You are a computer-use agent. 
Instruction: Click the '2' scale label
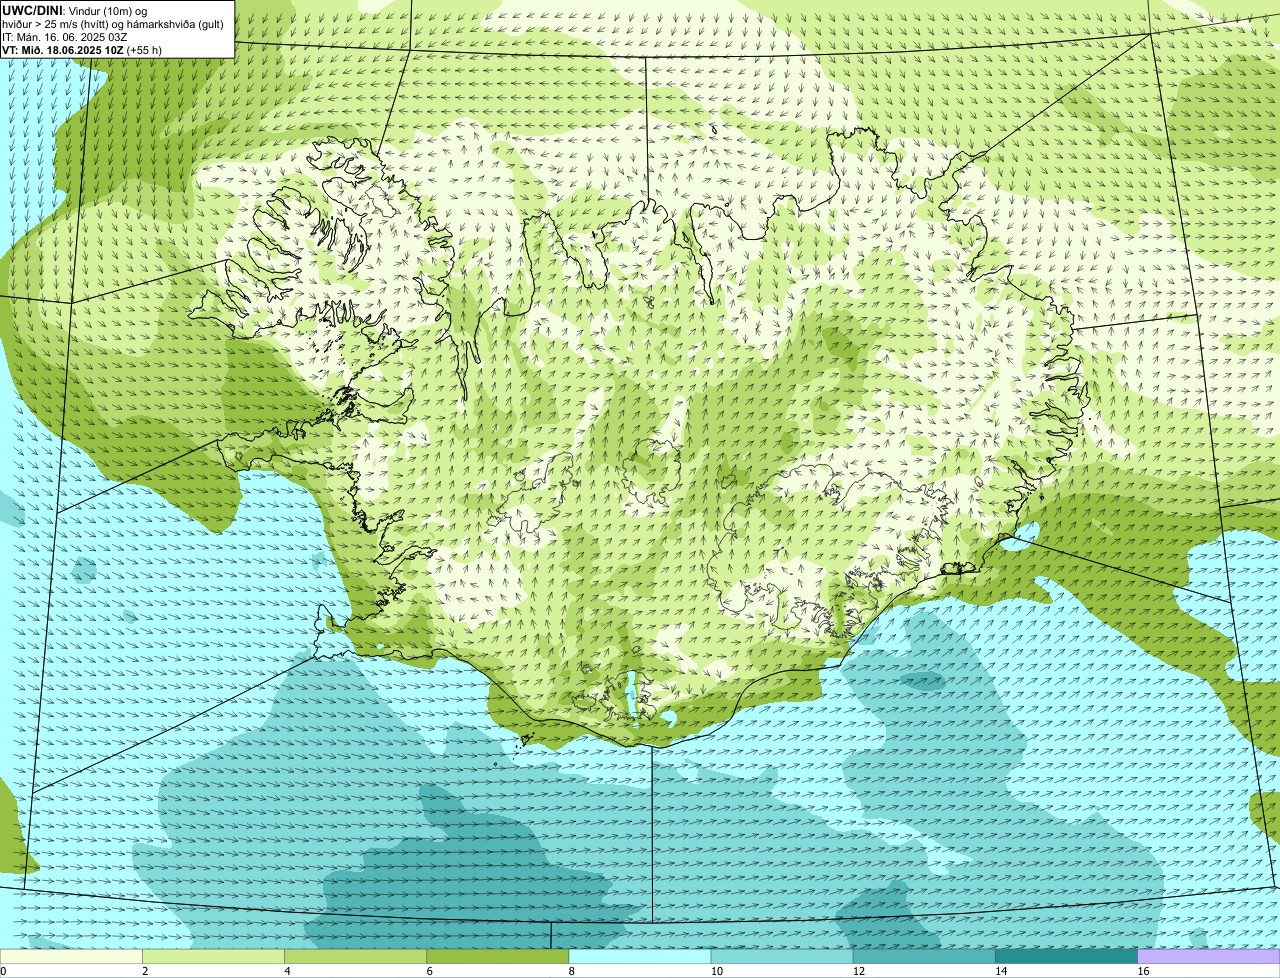point(145,971)
